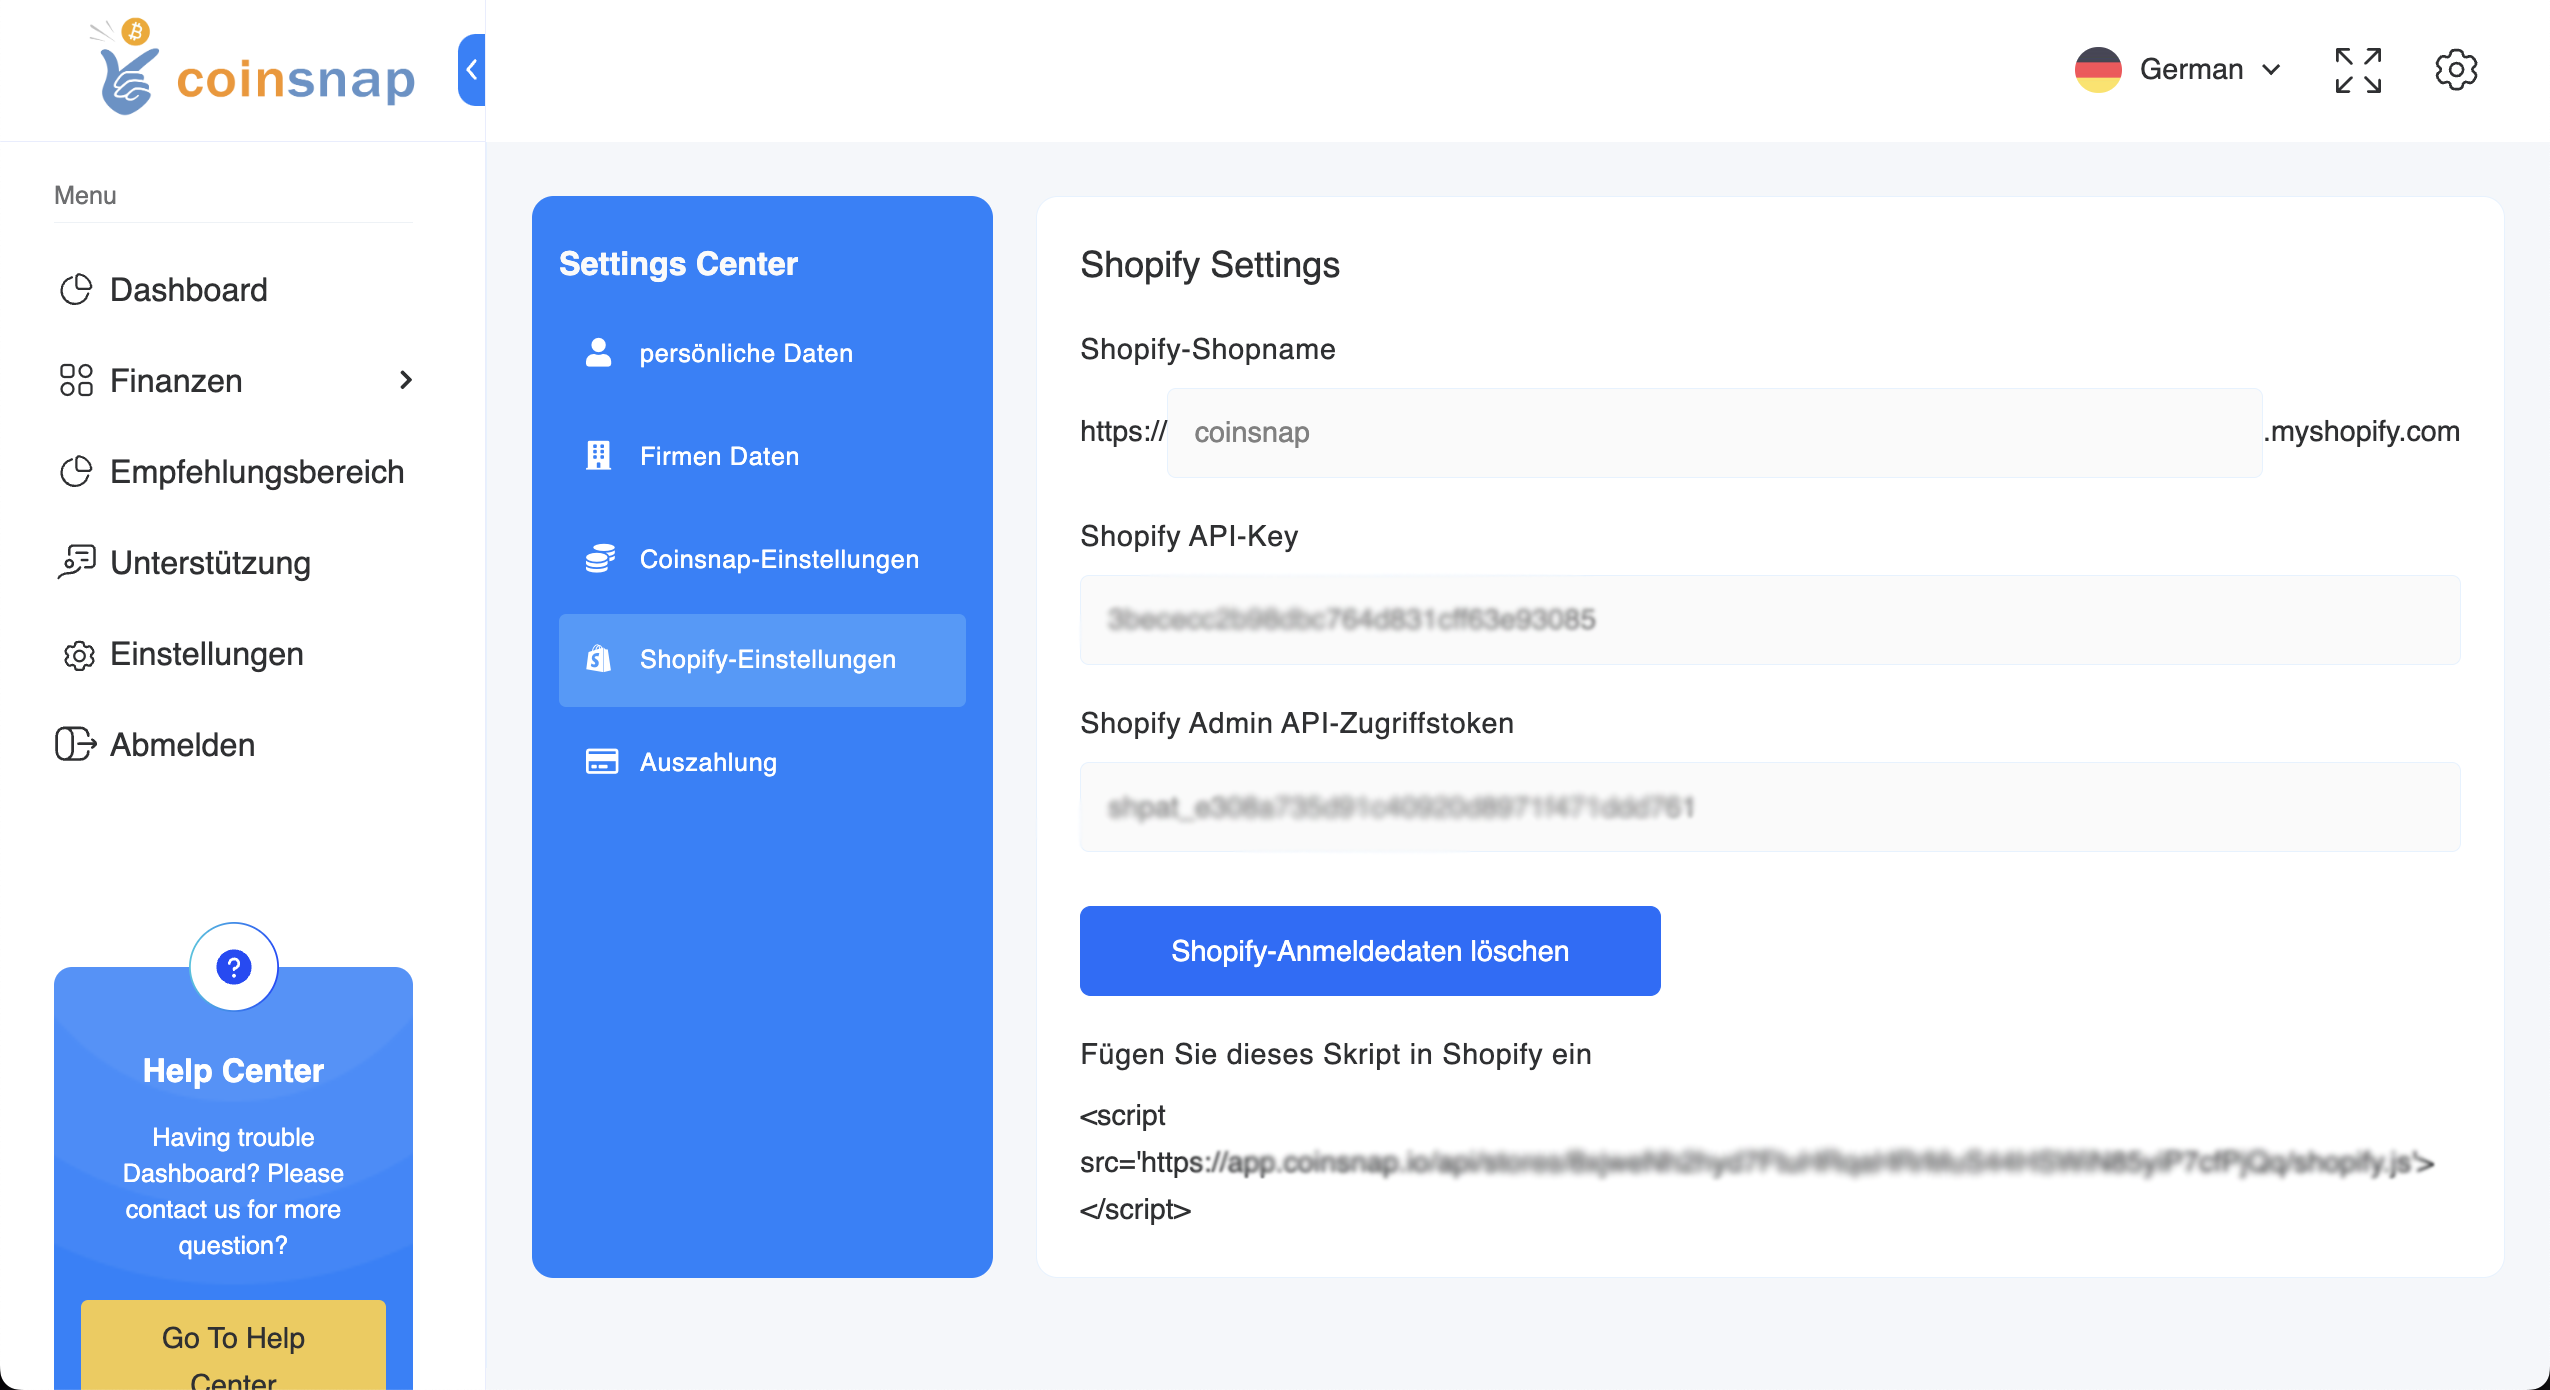The height and width of the screenshot is (1390, 2550).
Task: Click the Unterstützung chat icon
Action: pos(77,562)
